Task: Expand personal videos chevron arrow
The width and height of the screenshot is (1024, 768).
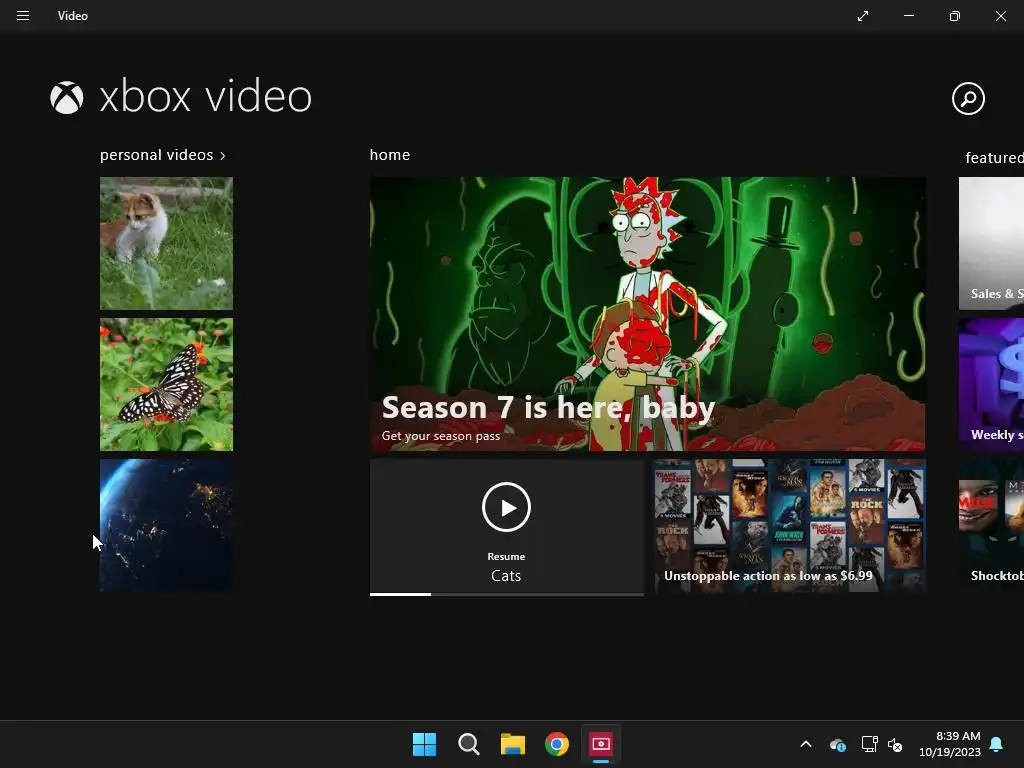Action: 223,156
